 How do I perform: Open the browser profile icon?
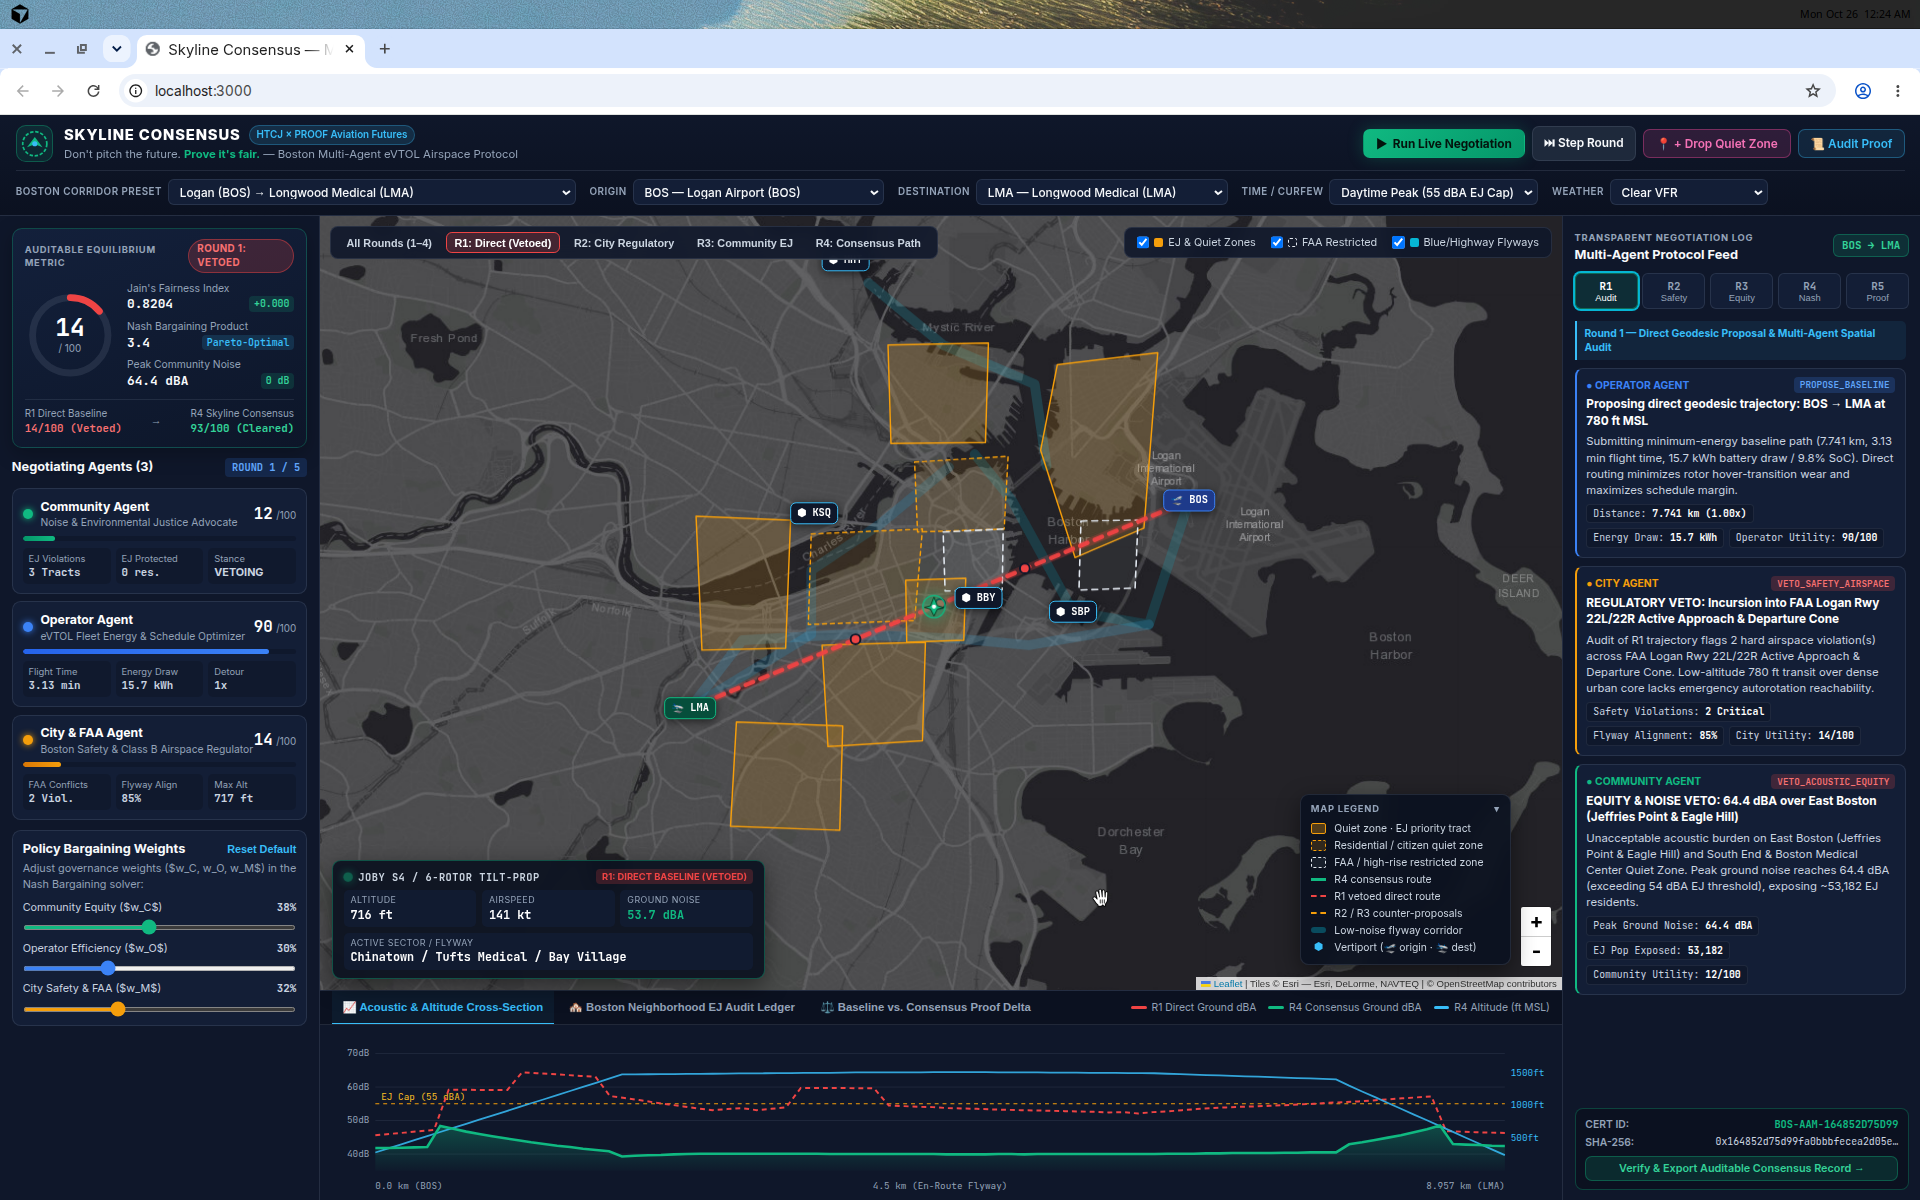tap(1863, 91)
